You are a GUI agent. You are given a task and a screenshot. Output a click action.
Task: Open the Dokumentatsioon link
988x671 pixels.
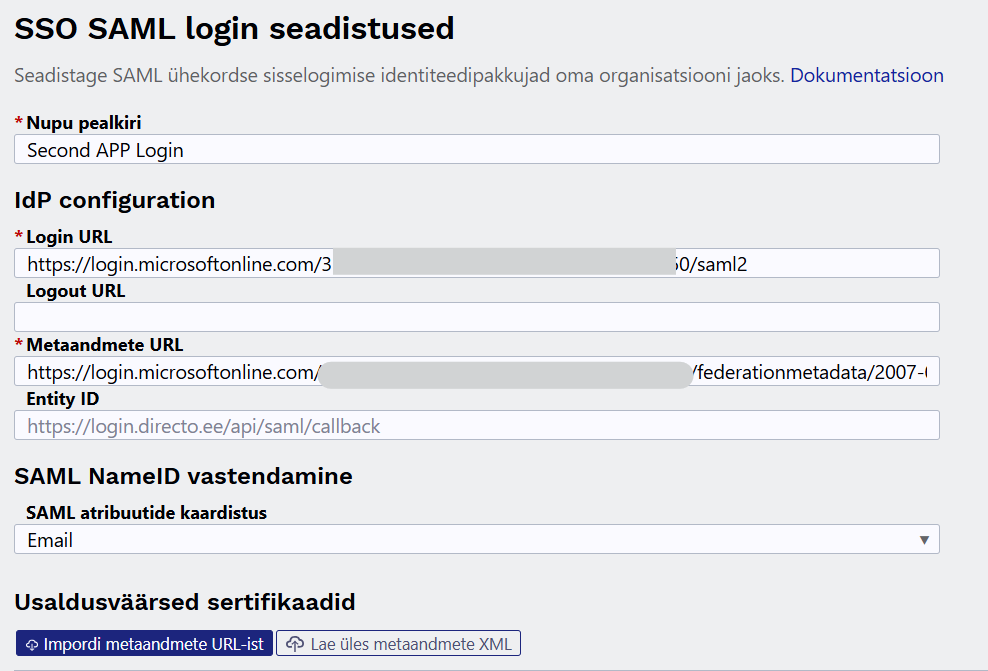coord(866,76)
